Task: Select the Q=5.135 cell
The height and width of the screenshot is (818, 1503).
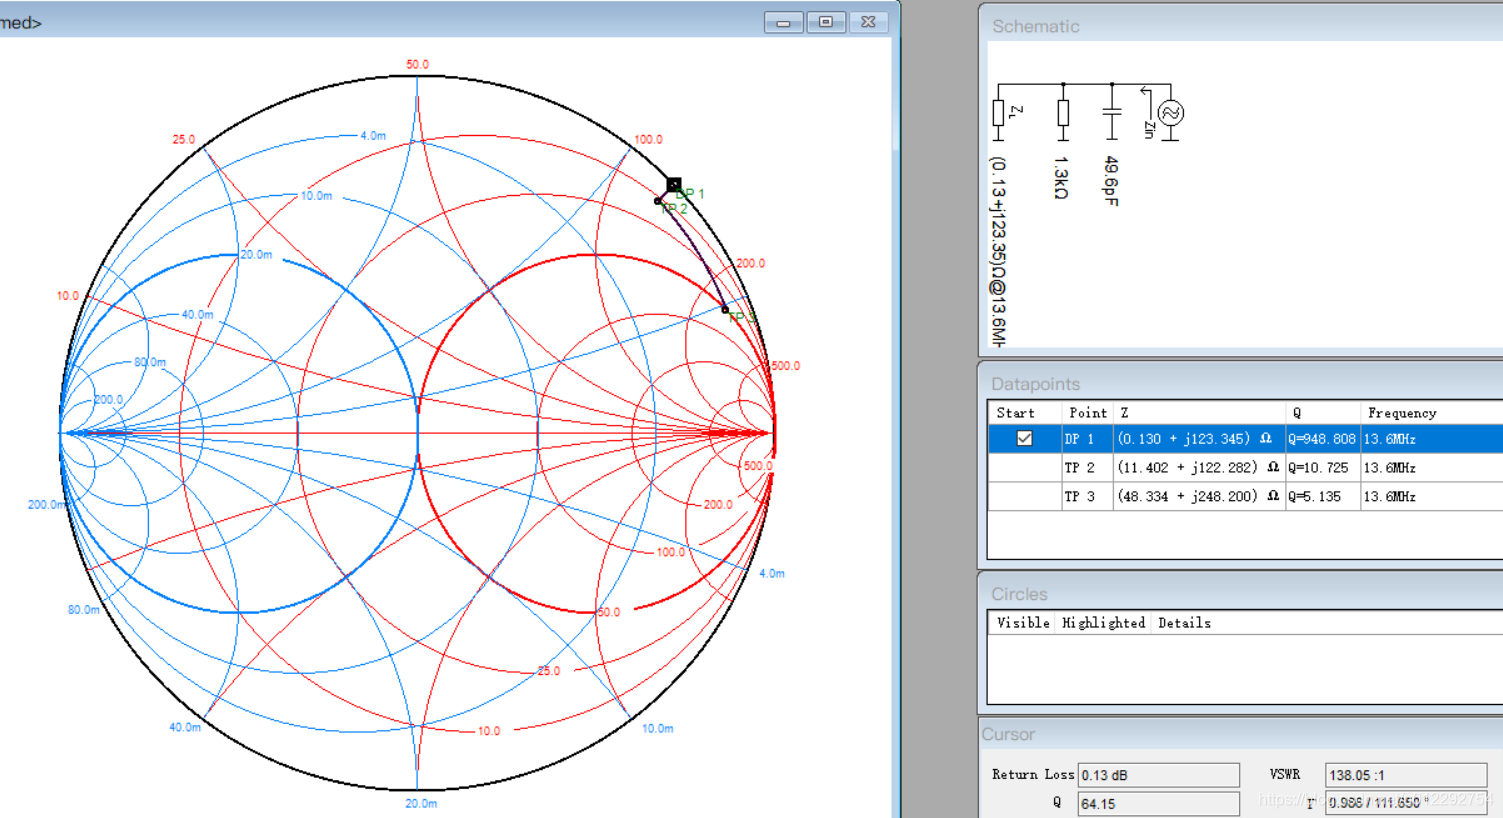Action: (1323, 496)
